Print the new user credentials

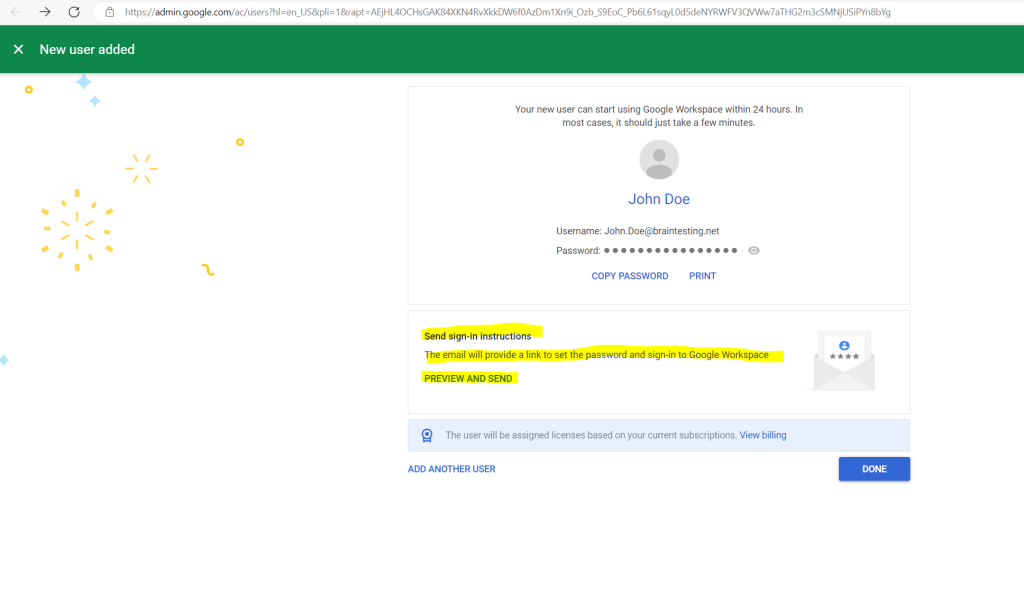pyautogui.click(x=703, y=276)
